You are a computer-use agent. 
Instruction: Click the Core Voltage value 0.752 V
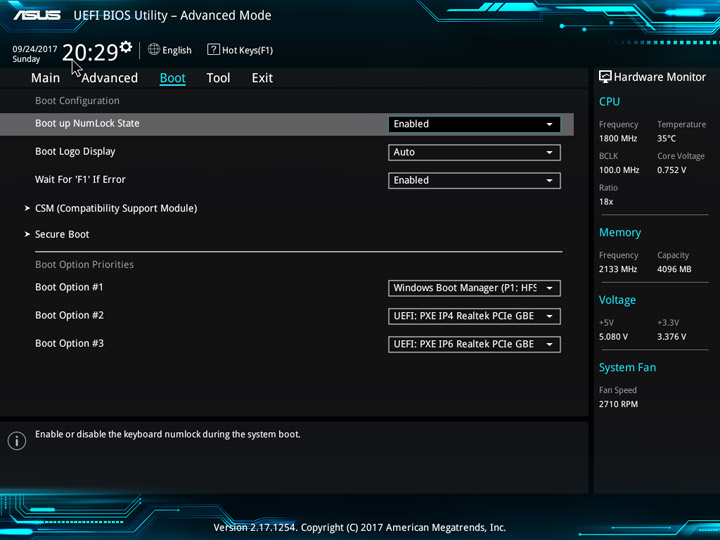672,170
